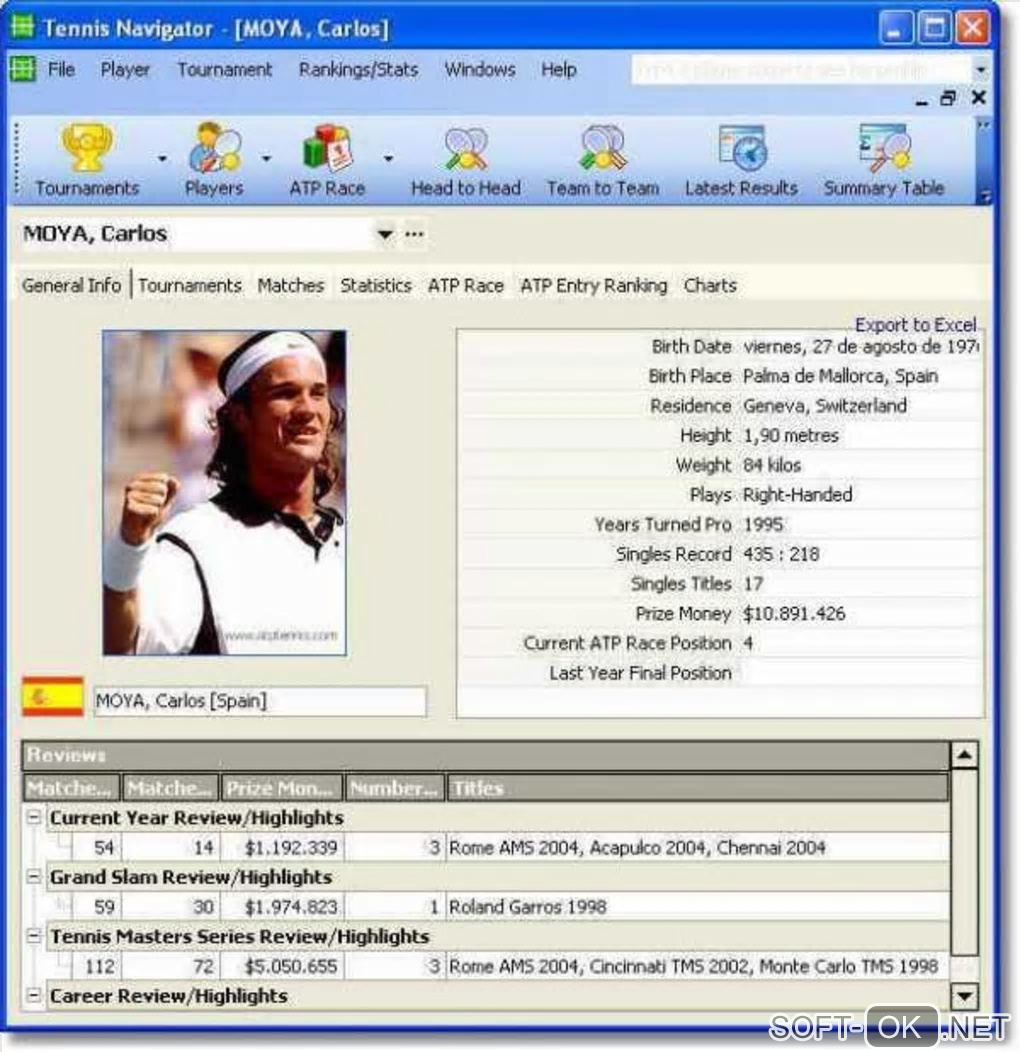Viewport: 1020px width, 1052px height.
Task: Click the Export to Excel link
Action: [x=915, y=325]
